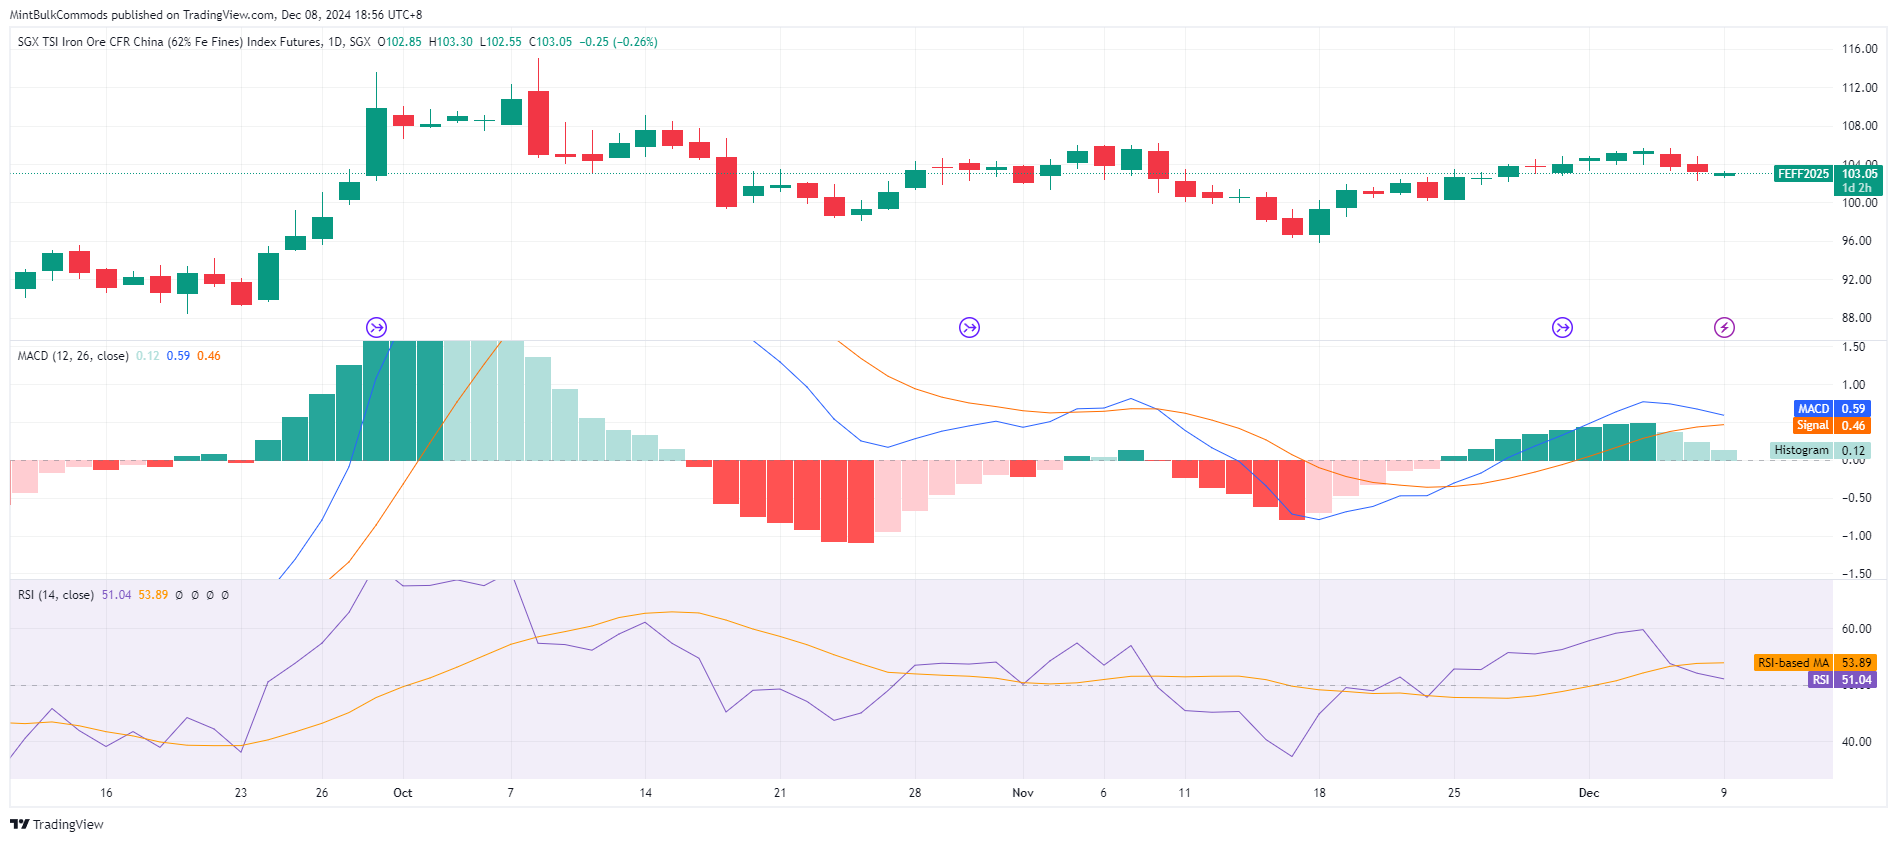This screenshot has height=842, width=1897.
Task: Click the 60.00 RSI axis label
Action: (x=1857, y=629)
